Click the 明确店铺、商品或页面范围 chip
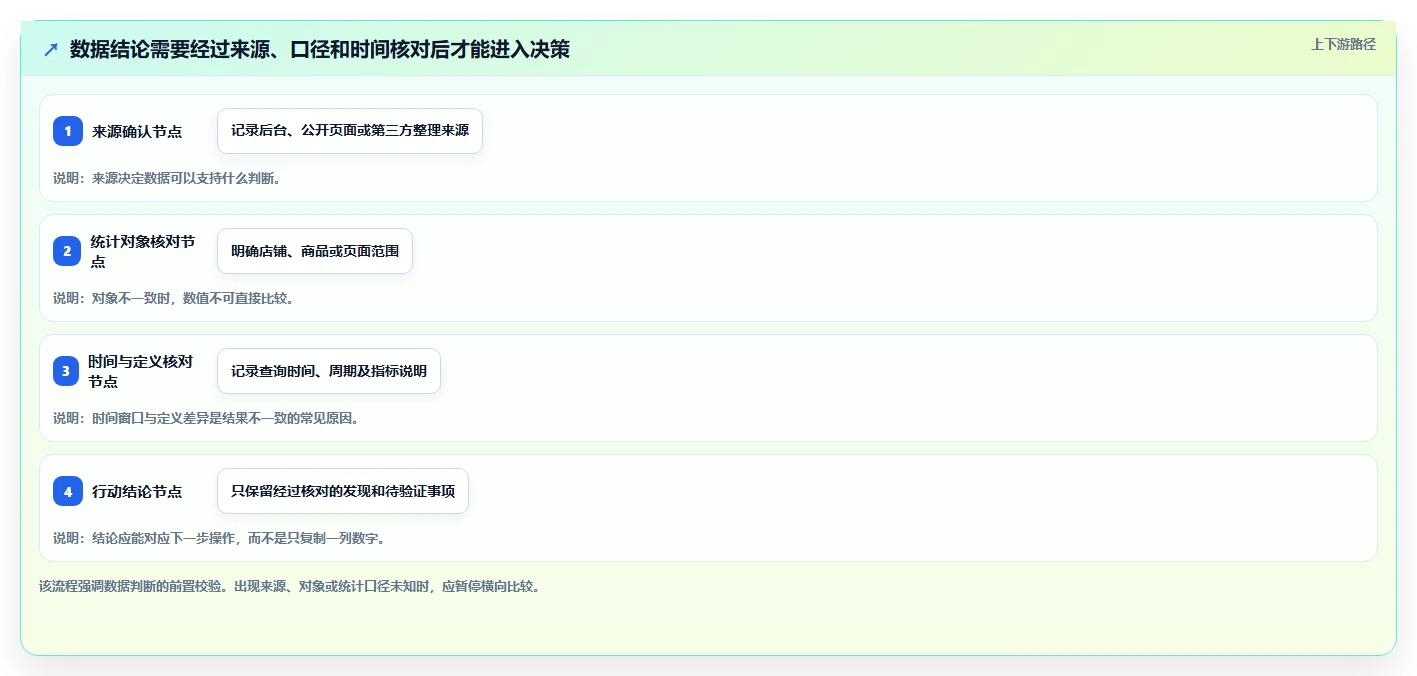Viewport: 1417px width, 676px height. coord(315,251)
